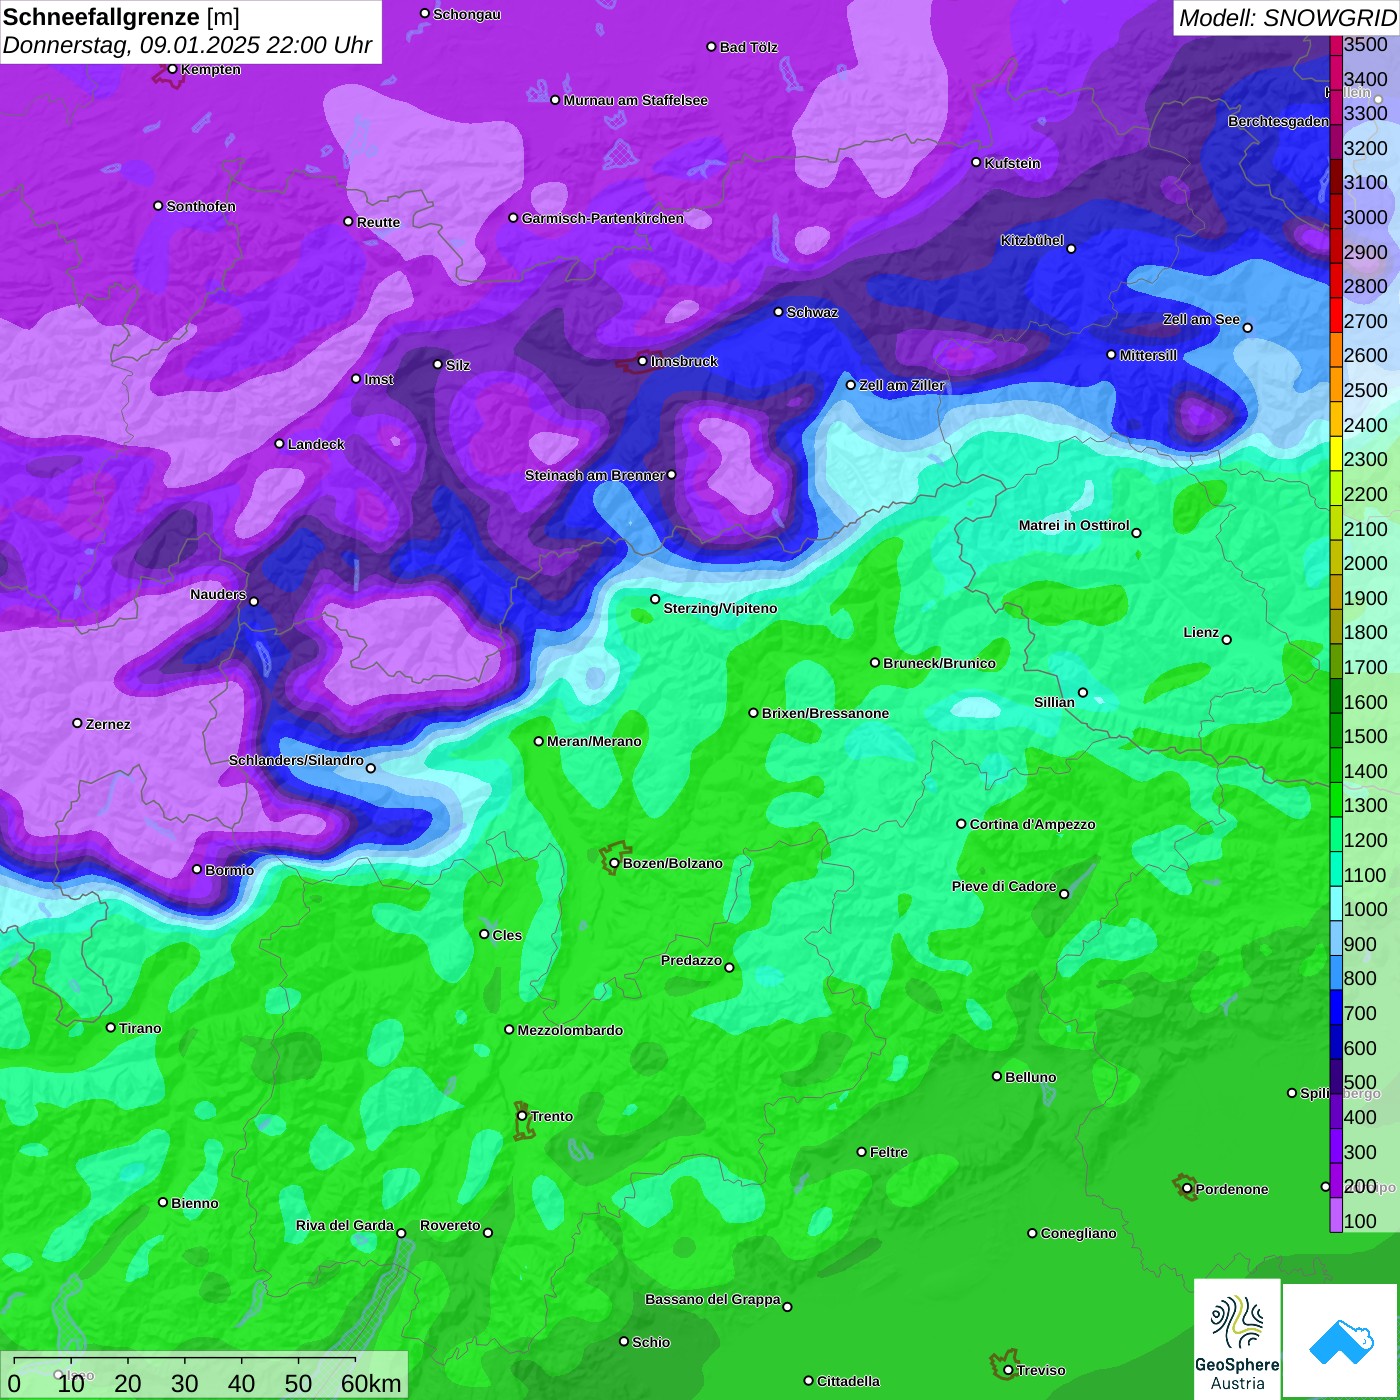This screenshot has height=1400, width=1400.
Task: Select the Innsbruck city marker
Action: (642, 361)
